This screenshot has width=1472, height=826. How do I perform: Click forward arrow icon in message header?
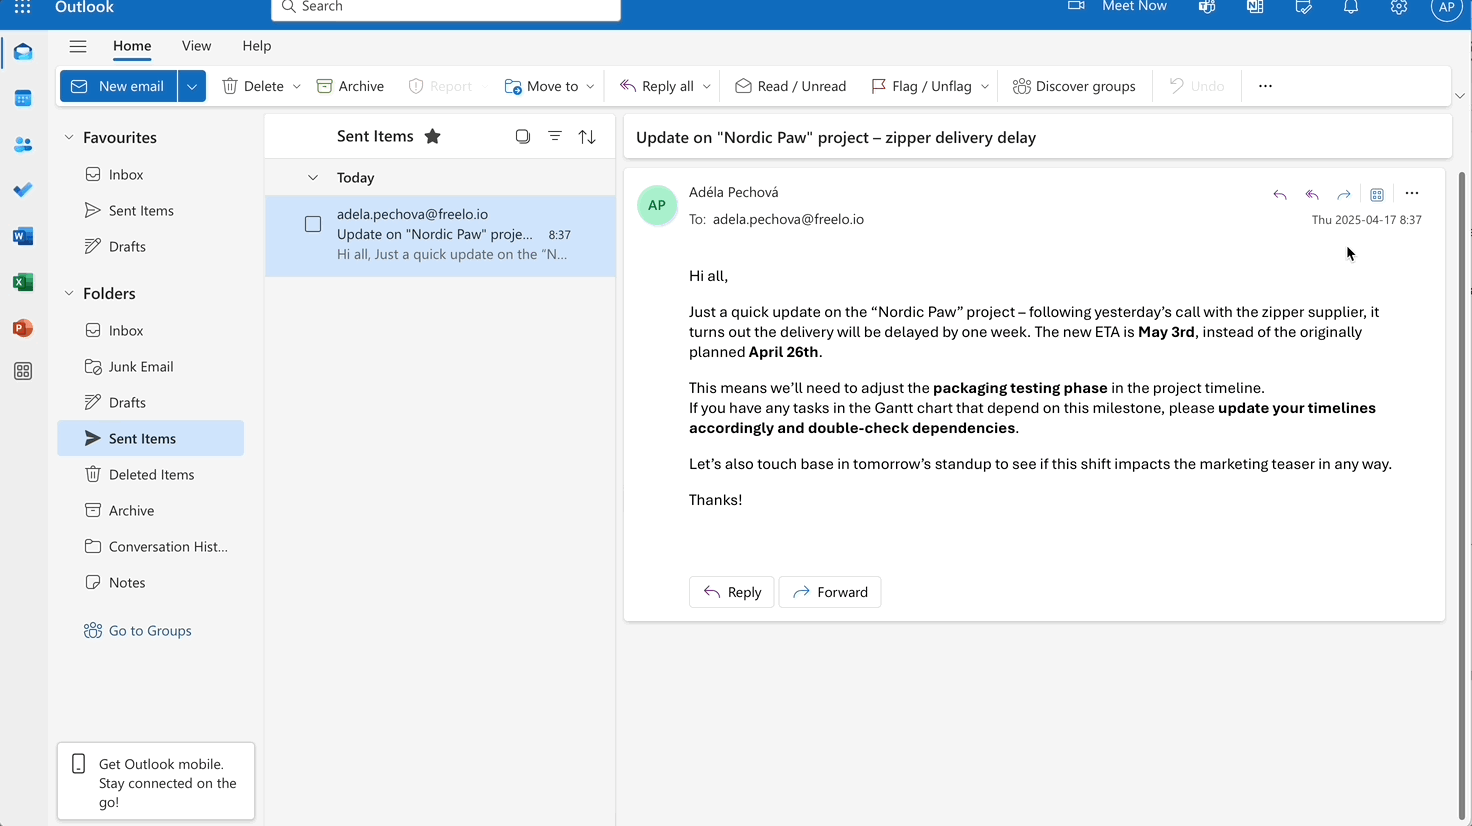click(1344, 194)
